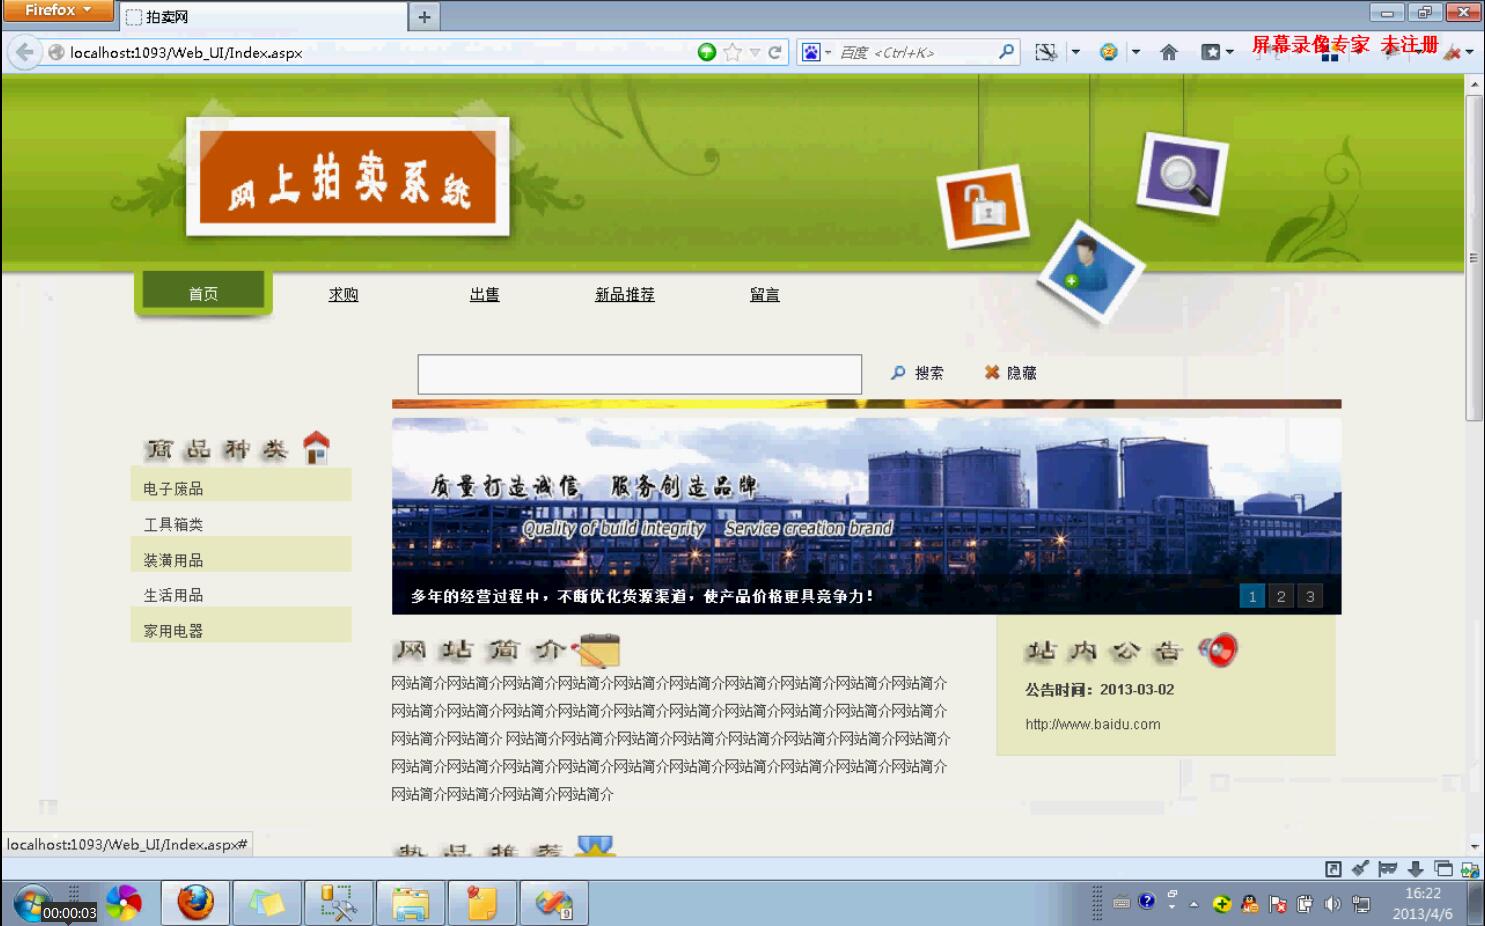Image resolution: width=1485 pixels, height=926 pixels.
Task: Click the paintbrush icon in add-on bar
Action: 1360,868
